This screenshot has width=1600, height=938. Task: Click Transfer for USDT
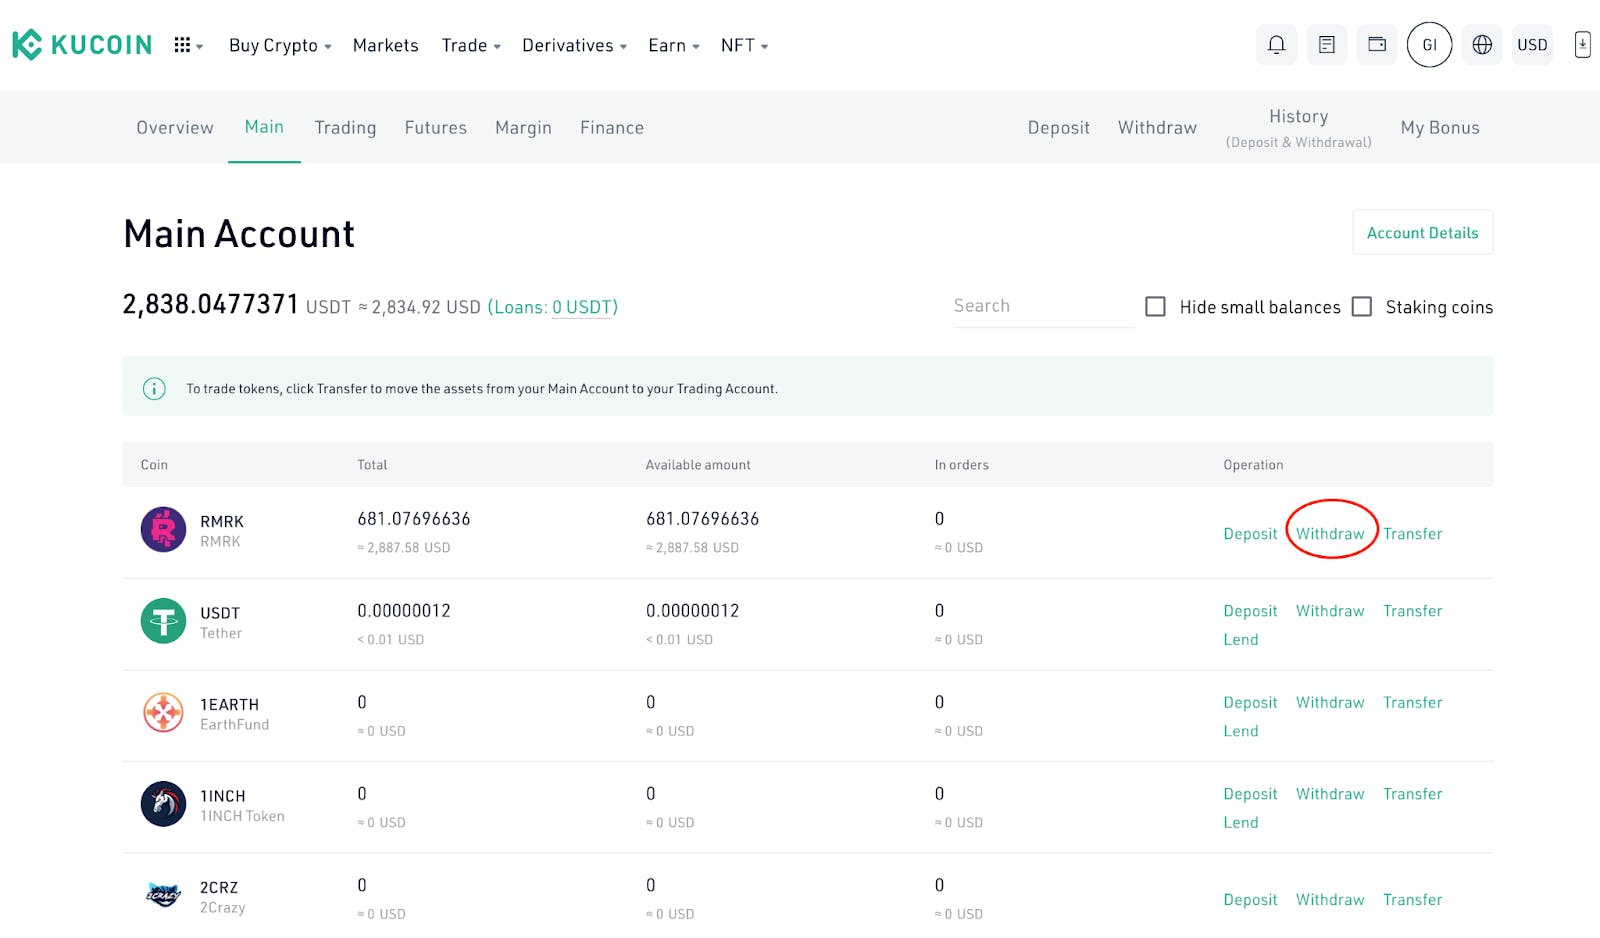point(1412,610)
